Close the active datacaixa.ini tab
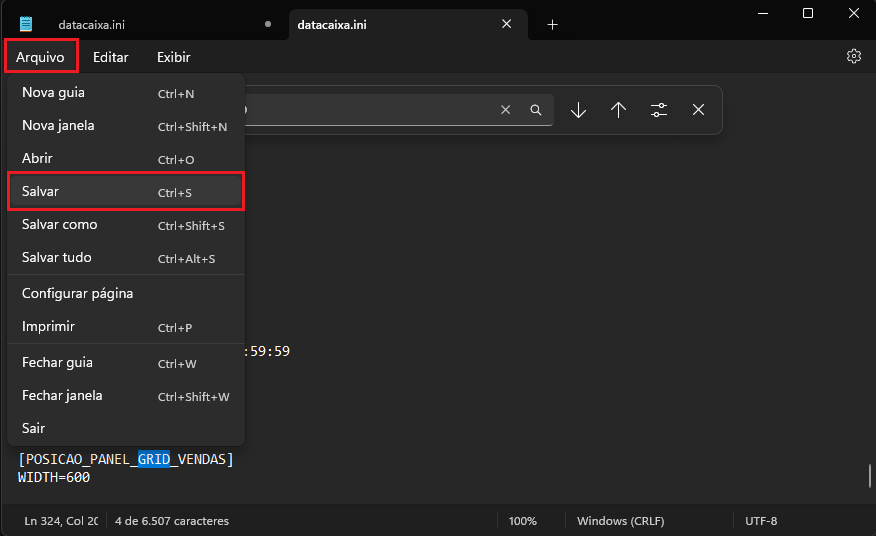Screen dimensions: 876x536 pyautogui.click(x=507, y=24)
